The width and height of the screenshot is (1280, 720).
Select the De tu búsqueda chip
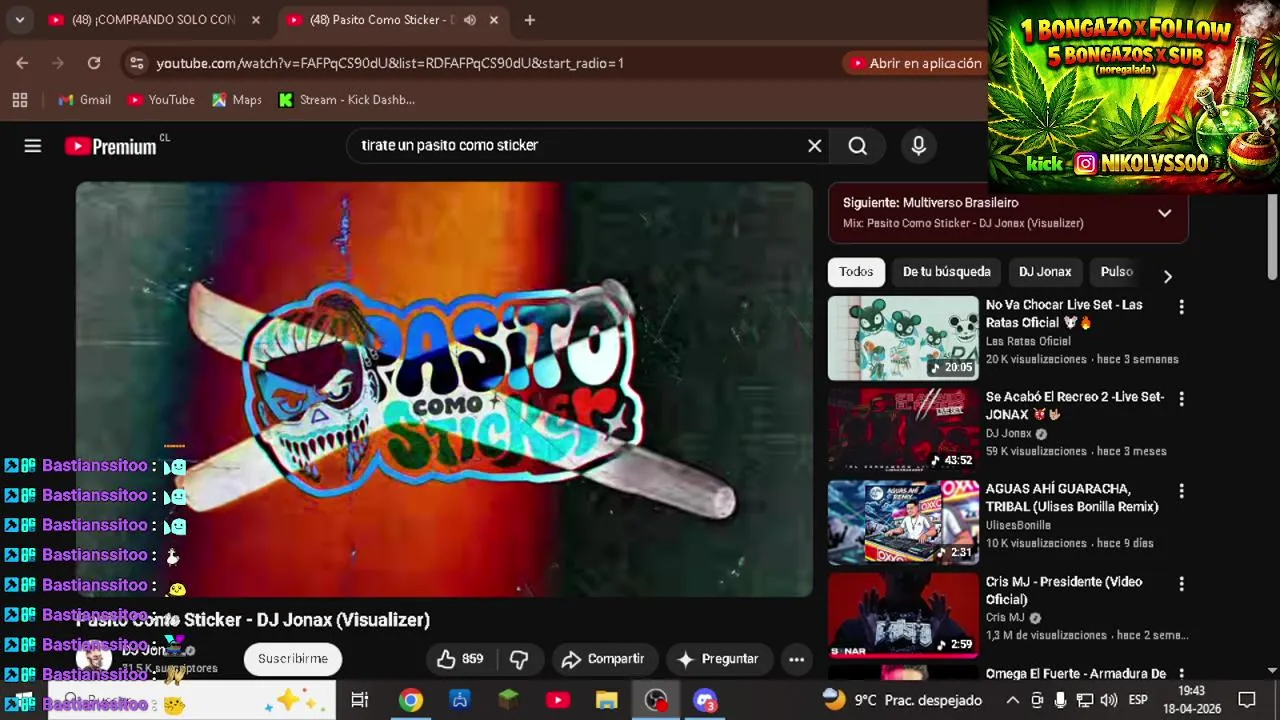pyautogui.click(x=946, y=272)
